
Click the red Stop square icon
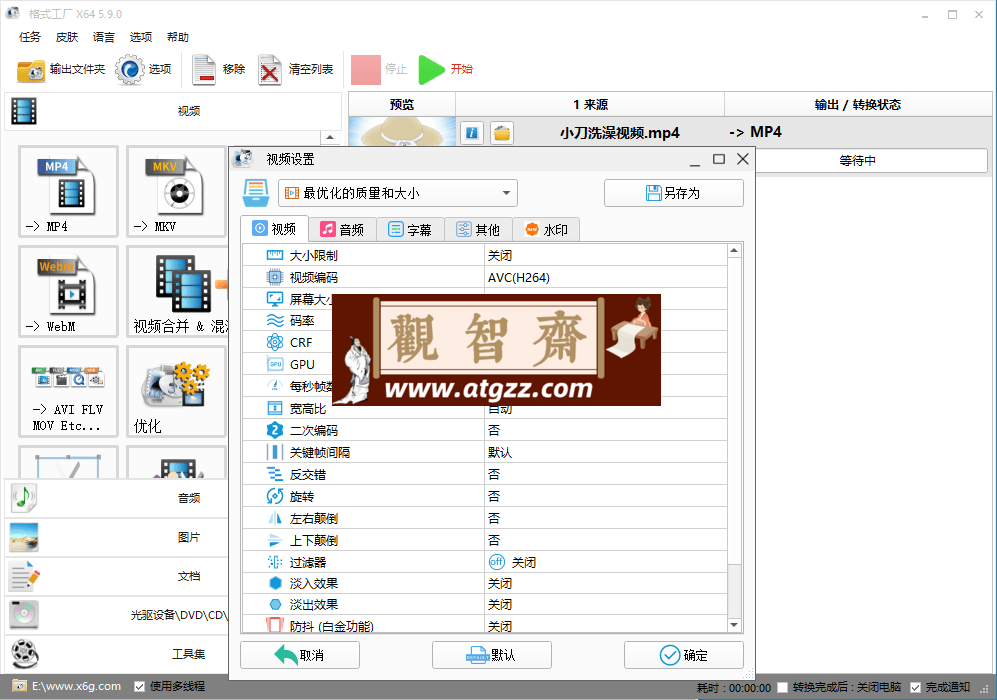coord(366,69)
